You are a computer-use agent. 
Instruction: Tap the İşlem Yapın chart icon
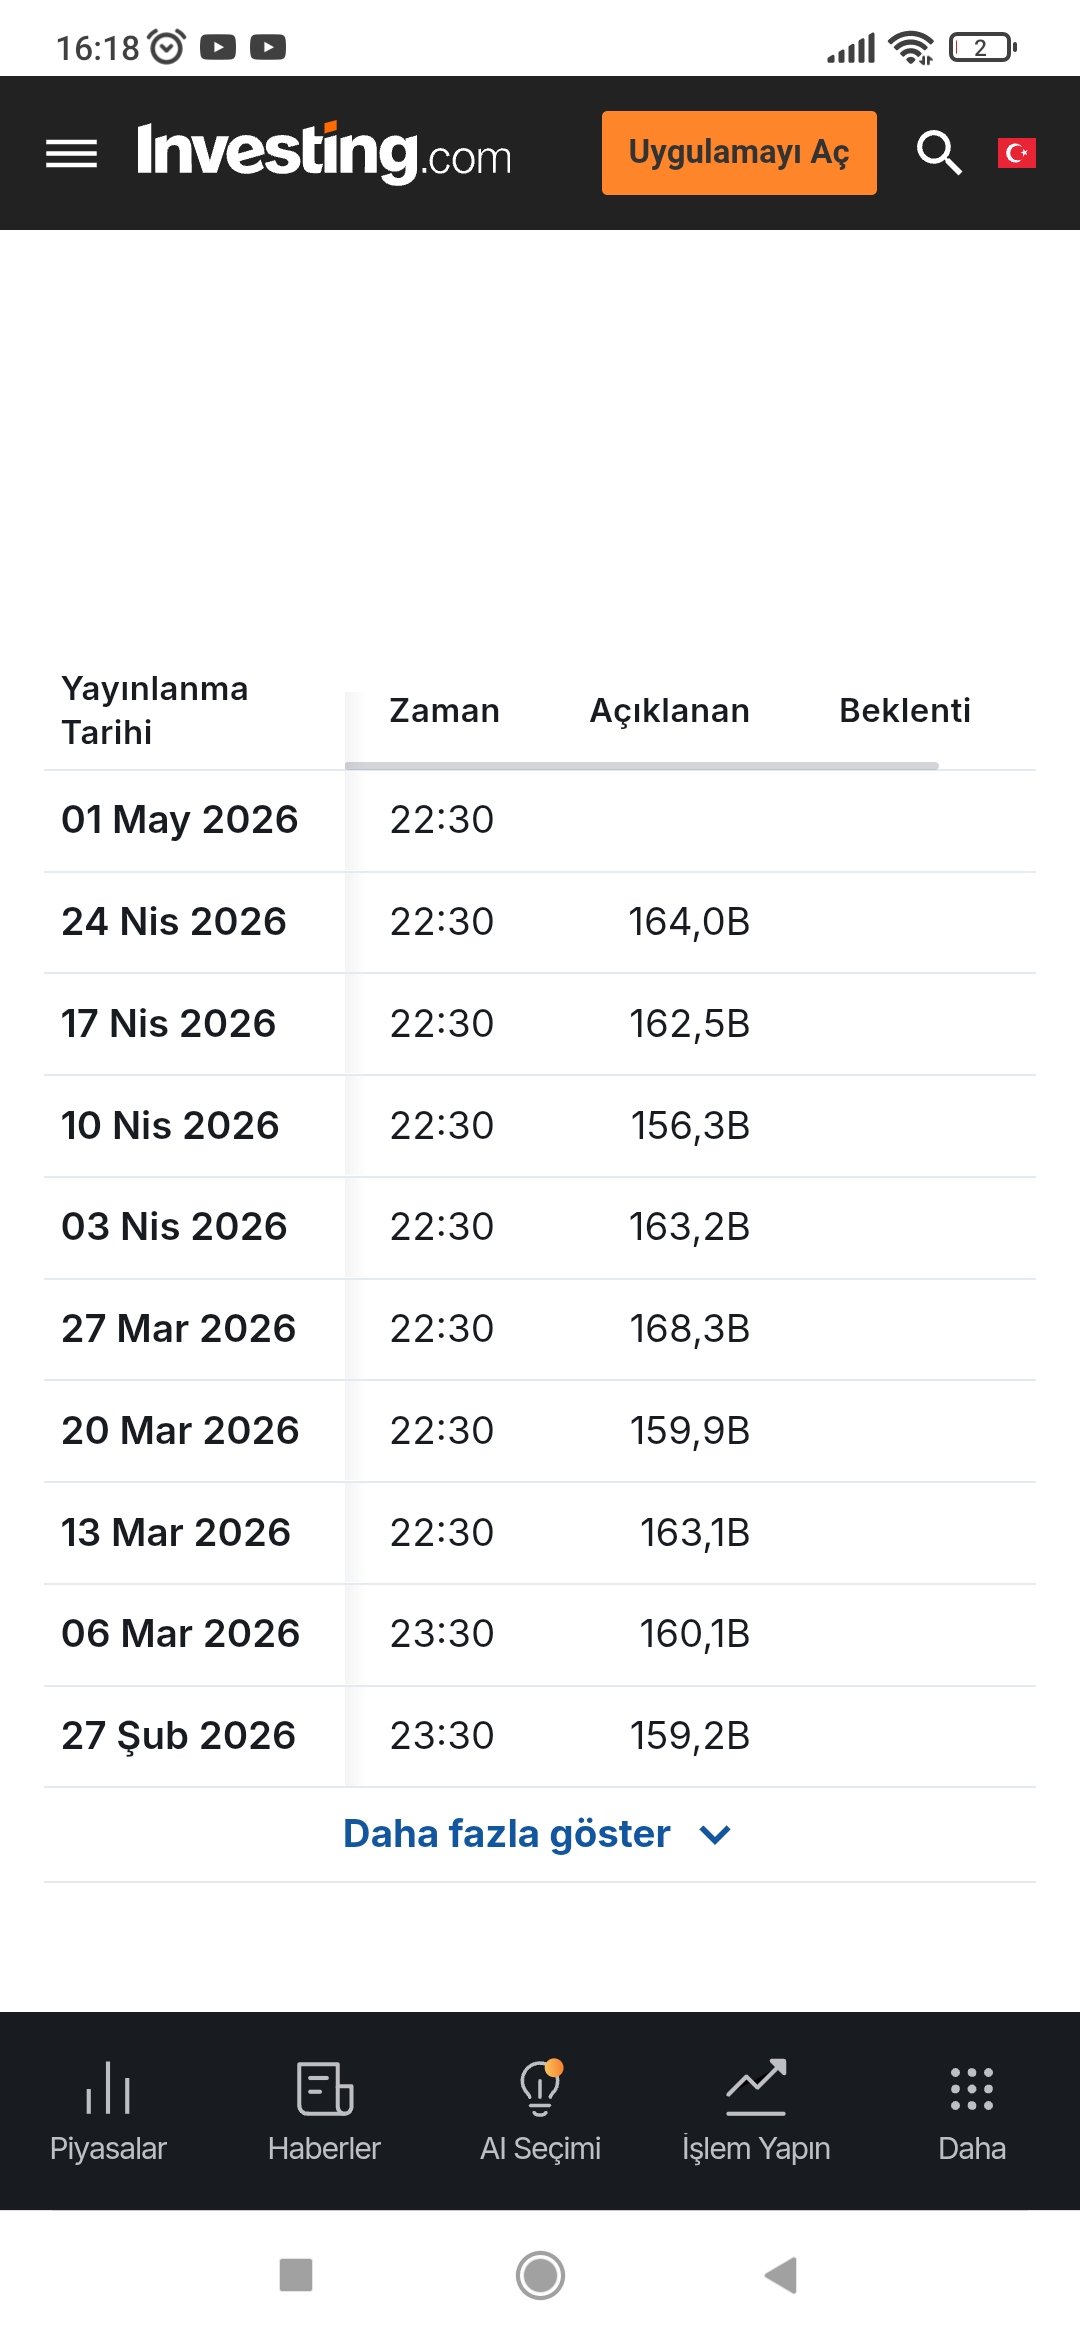tap(756, 2088)
